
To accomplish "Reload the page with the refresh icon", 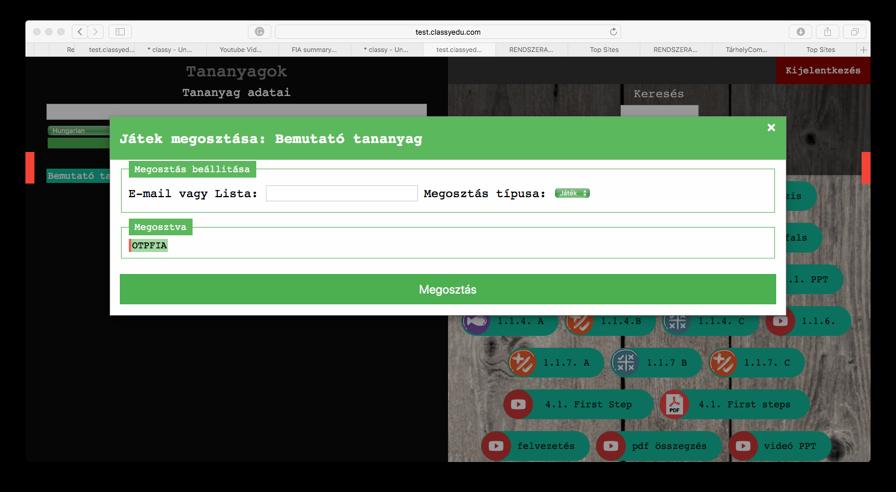I will [x=613, y=32].
